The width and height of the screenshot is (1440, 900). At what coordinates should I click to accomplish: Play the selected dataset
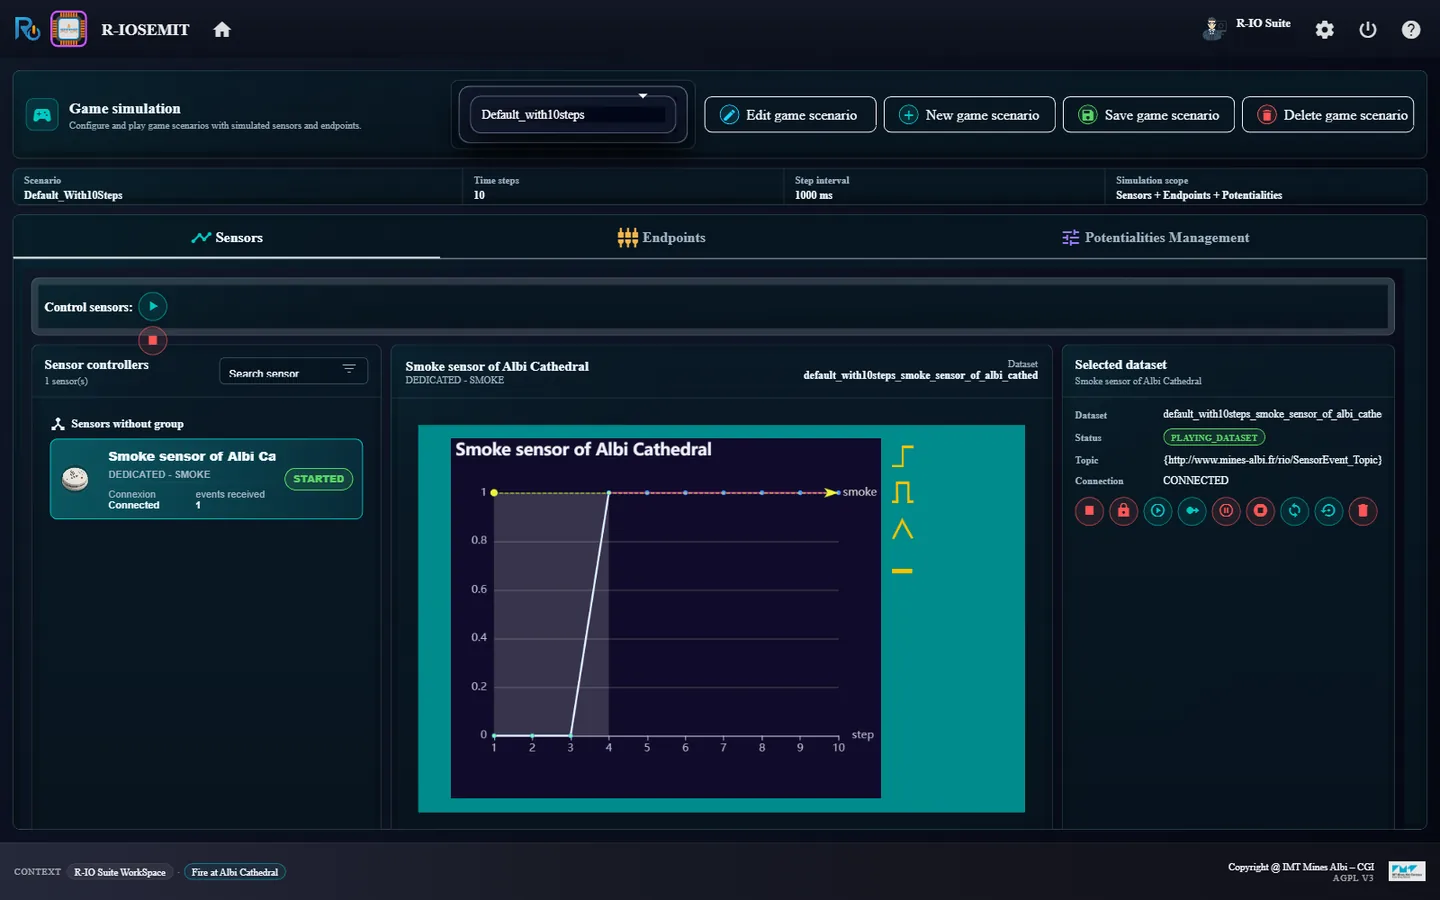pos(1158,511)
